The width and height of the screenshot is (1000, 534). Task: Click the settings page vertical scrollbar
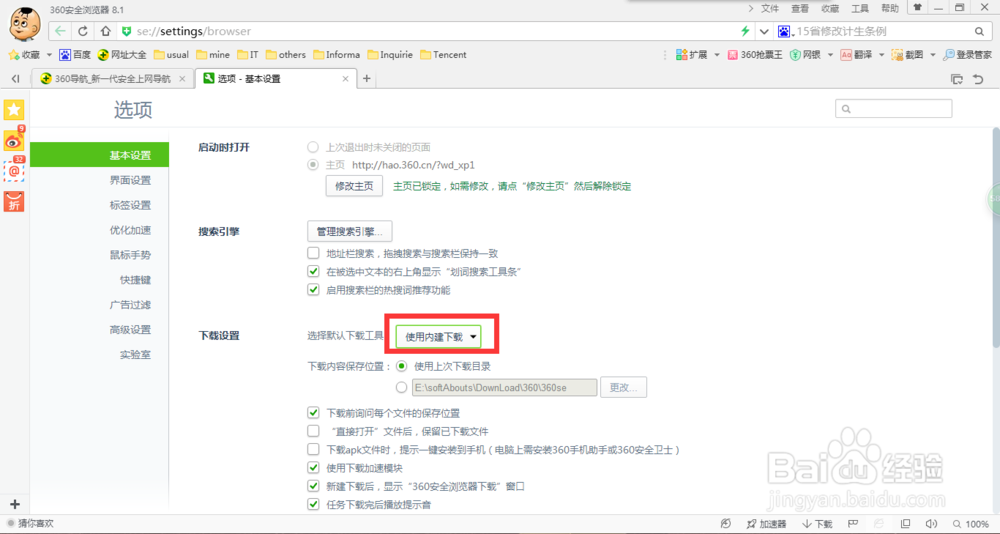coord(996,237)
